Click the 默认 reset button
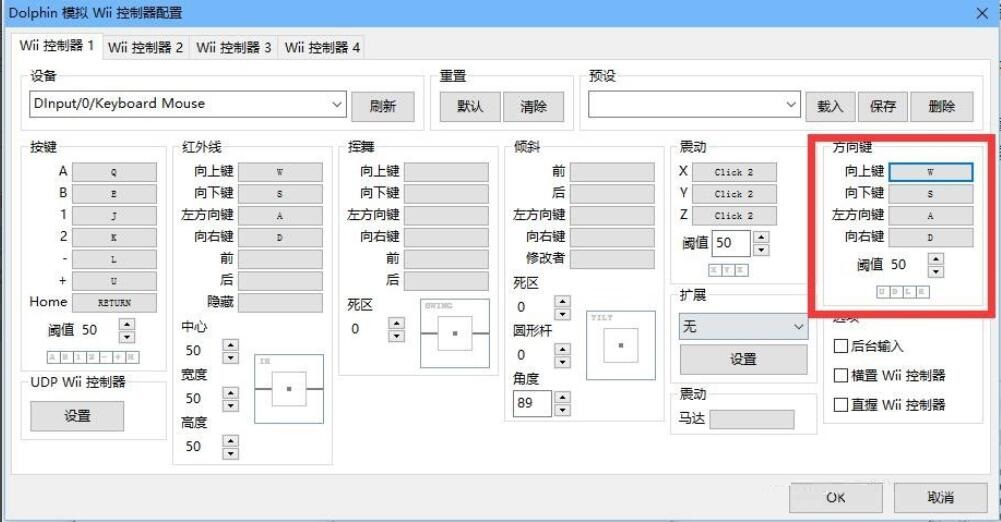This screenshot has height=522, width=1001. (x=470, y=107)
